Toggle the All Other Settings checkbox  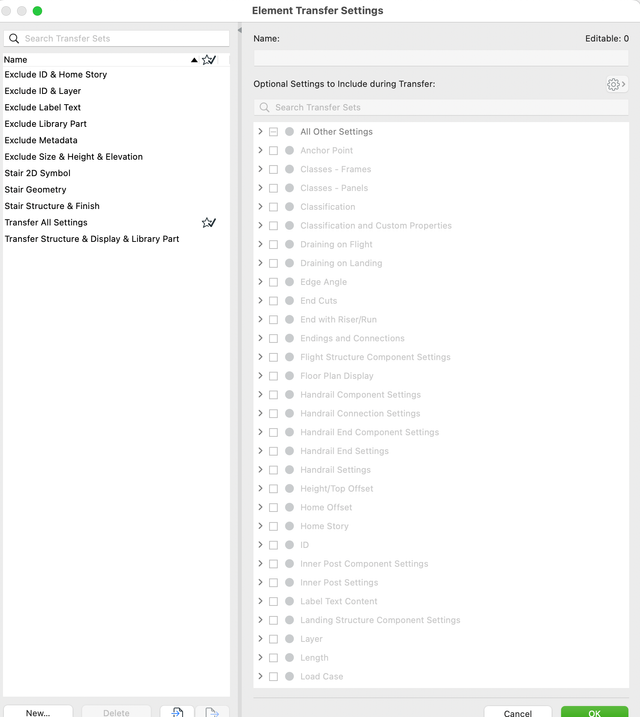click(x=273, y=132)
